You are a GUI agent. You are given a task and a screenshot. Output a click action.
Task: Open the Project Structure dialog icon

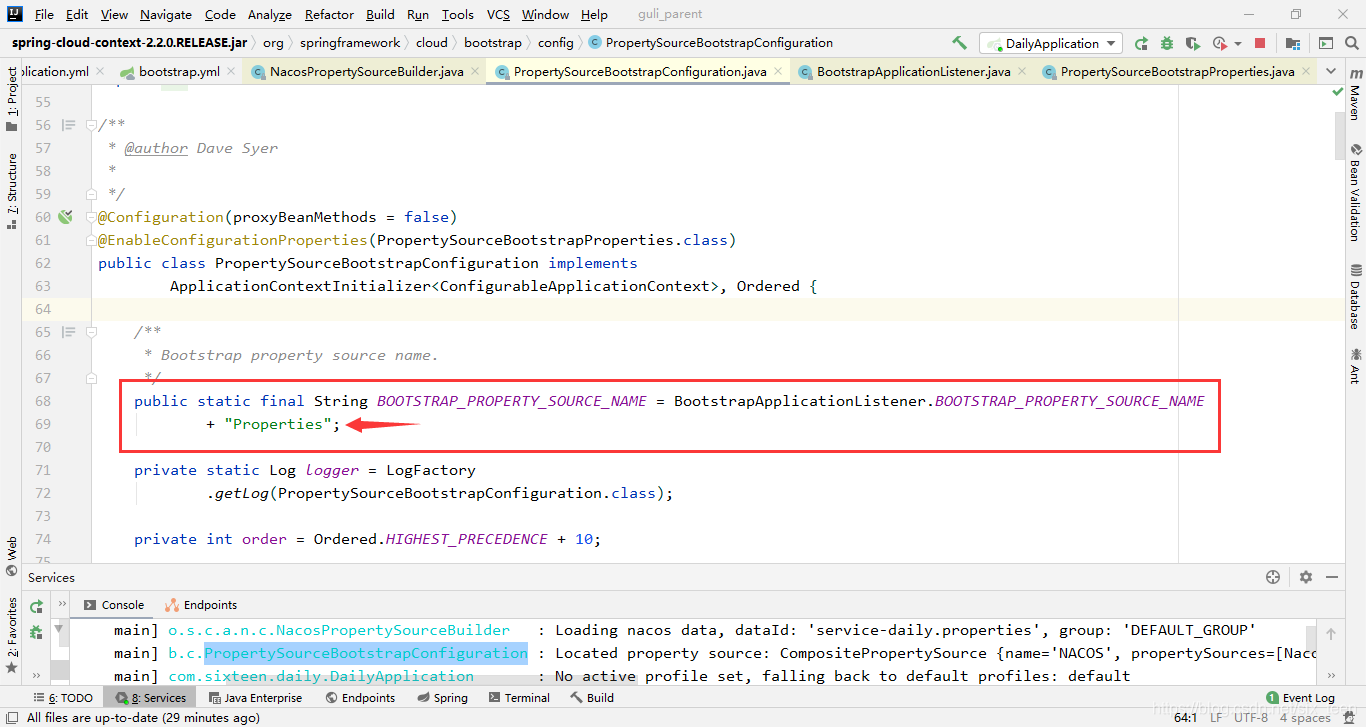click(x=1293, y=43)
